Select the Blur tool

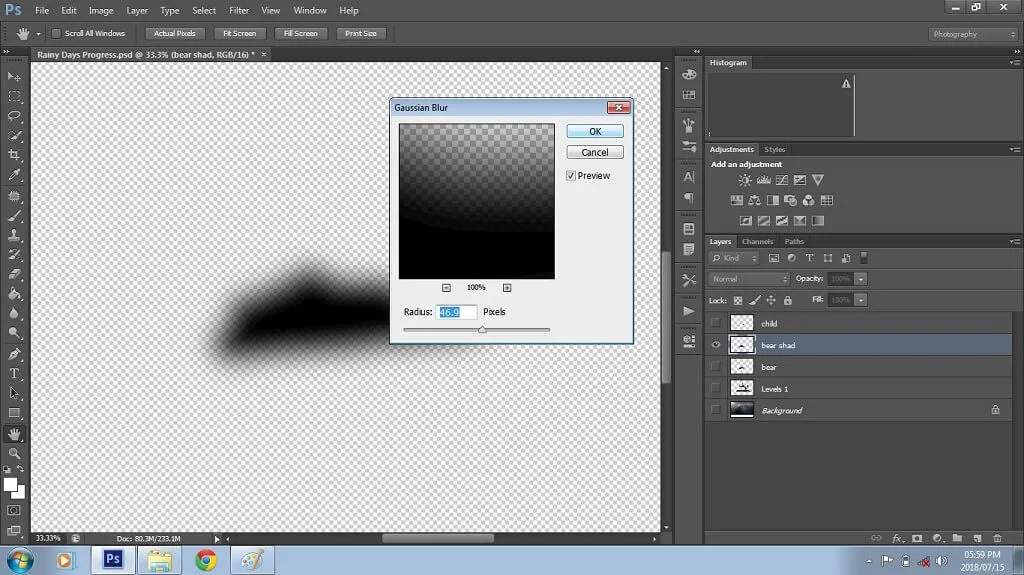coord(14,314)
